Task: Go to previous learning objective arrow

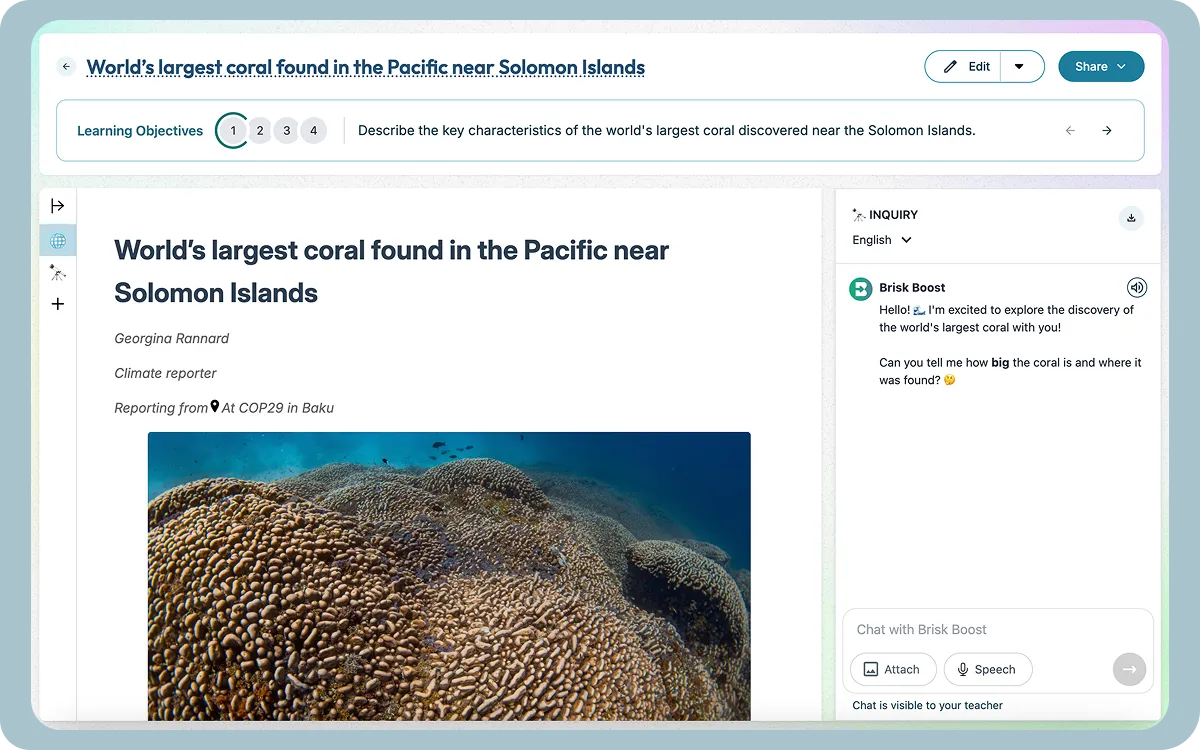Action: click(1070, 130)
